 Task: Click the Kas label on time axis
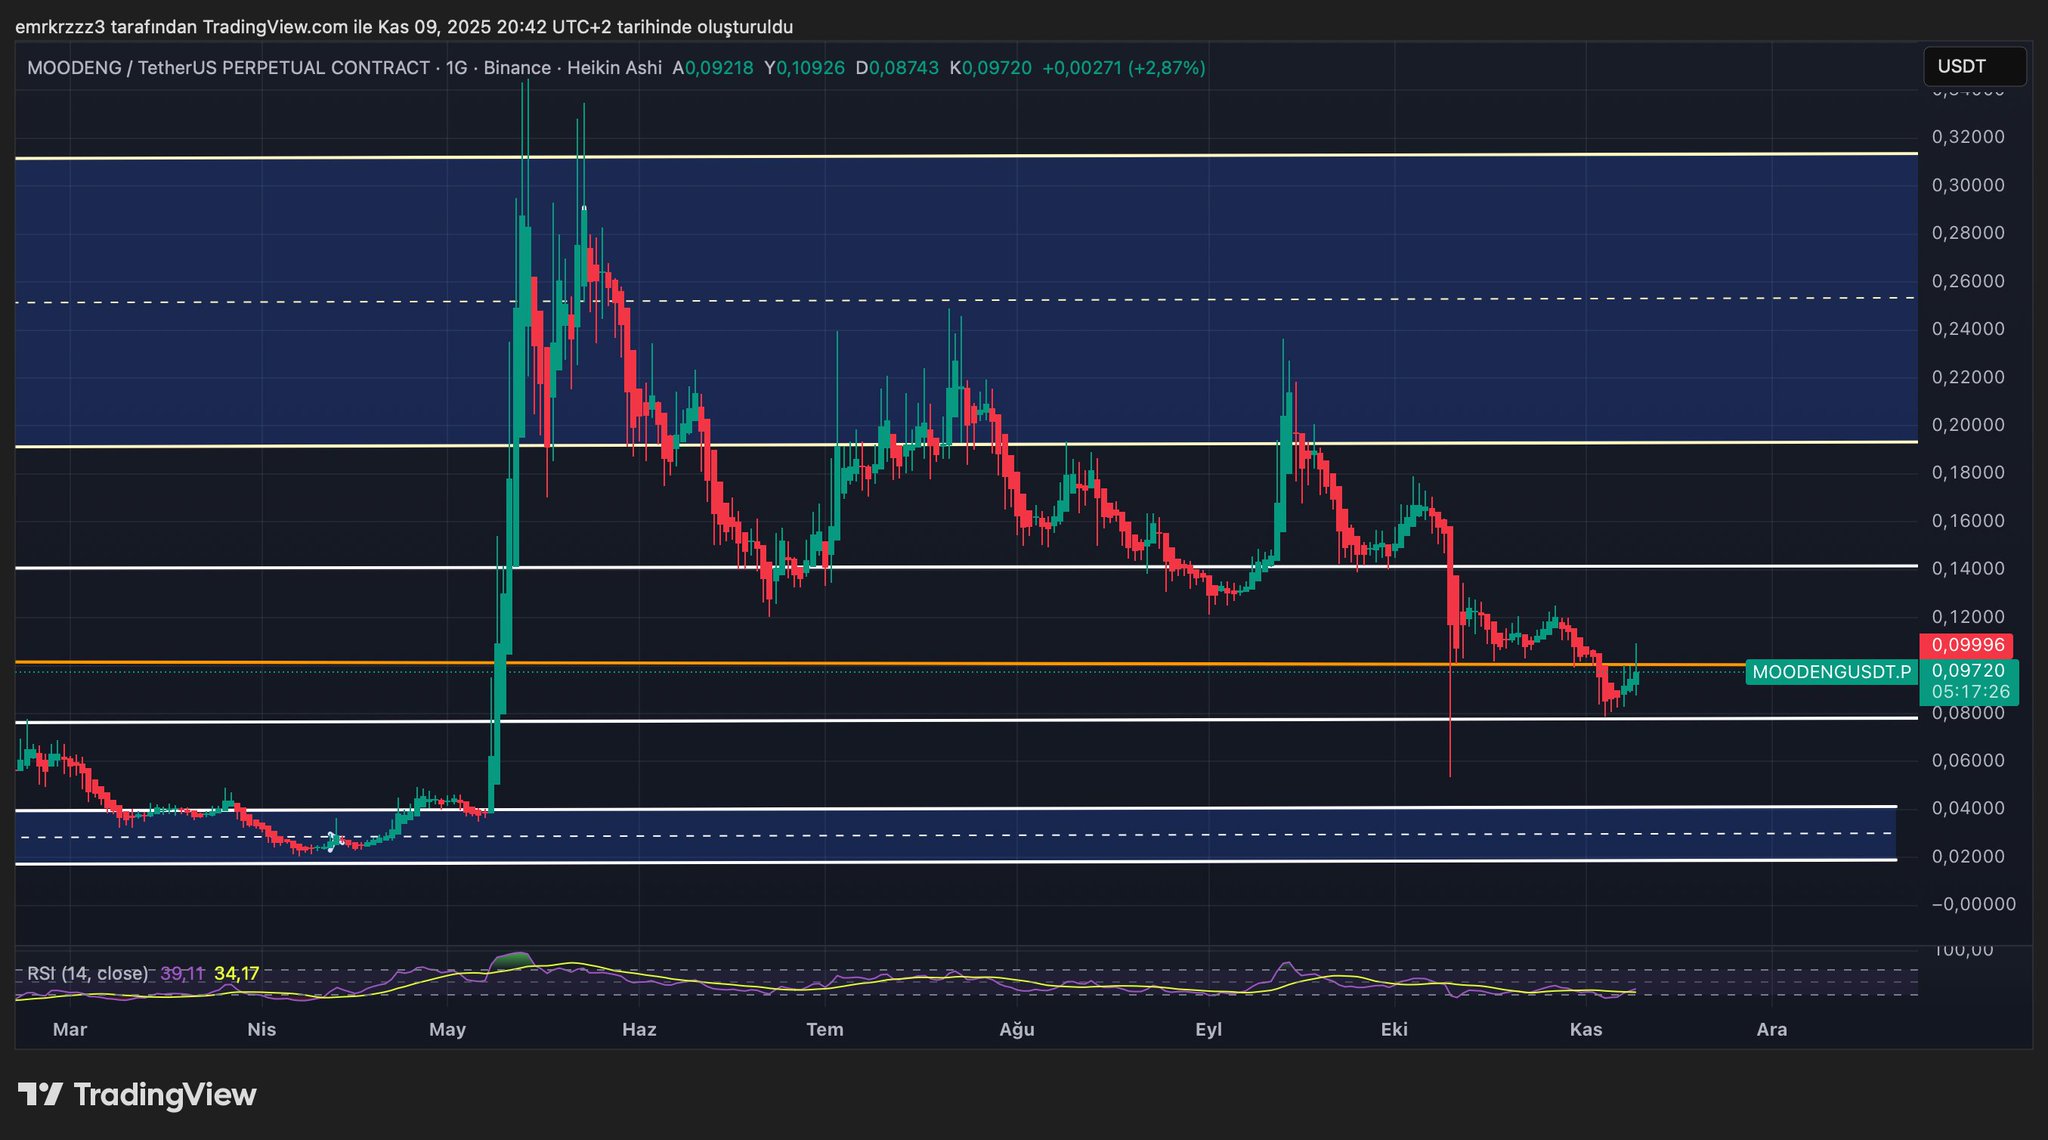pos(1586,1029)
